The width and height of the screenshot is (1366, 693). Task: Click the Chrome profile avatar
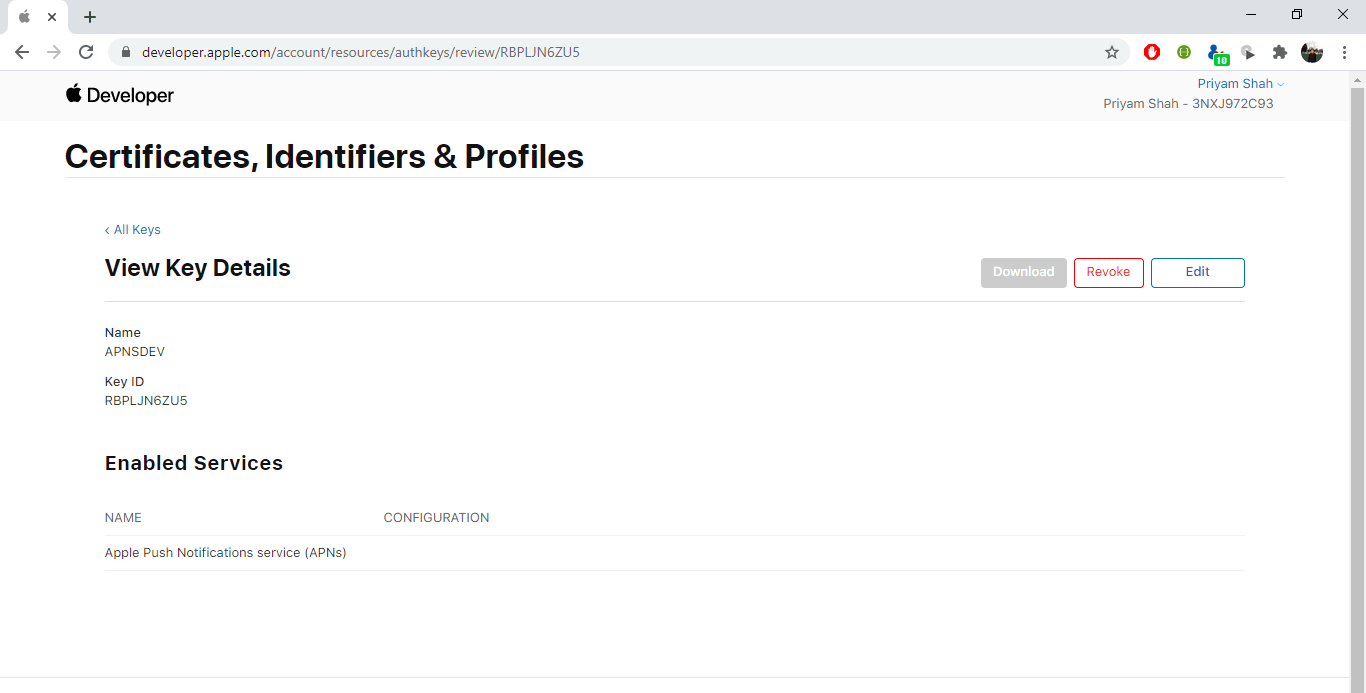click(1312, 52)
